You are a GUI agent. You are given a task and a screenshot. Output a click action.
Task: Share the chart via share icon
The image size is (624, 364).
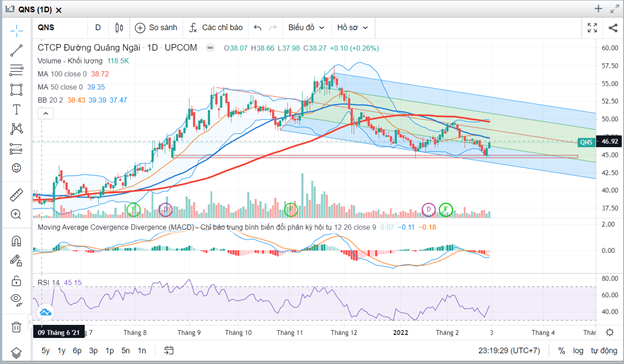tap(612, 27)
